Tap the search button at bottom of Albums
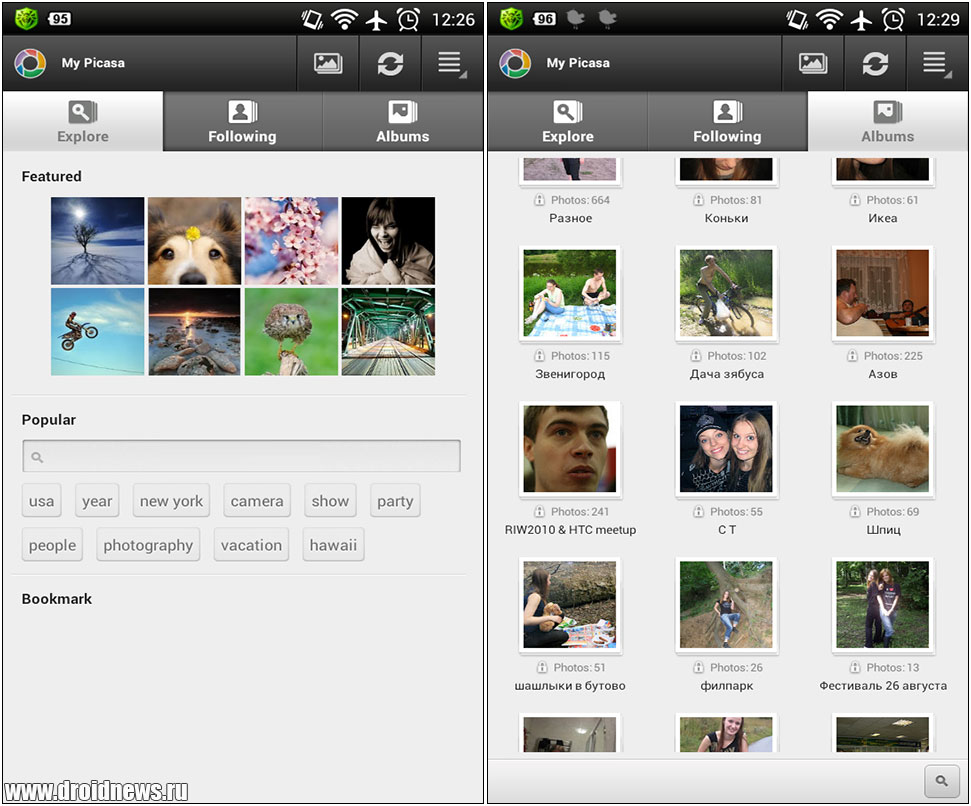 [942, 781]
